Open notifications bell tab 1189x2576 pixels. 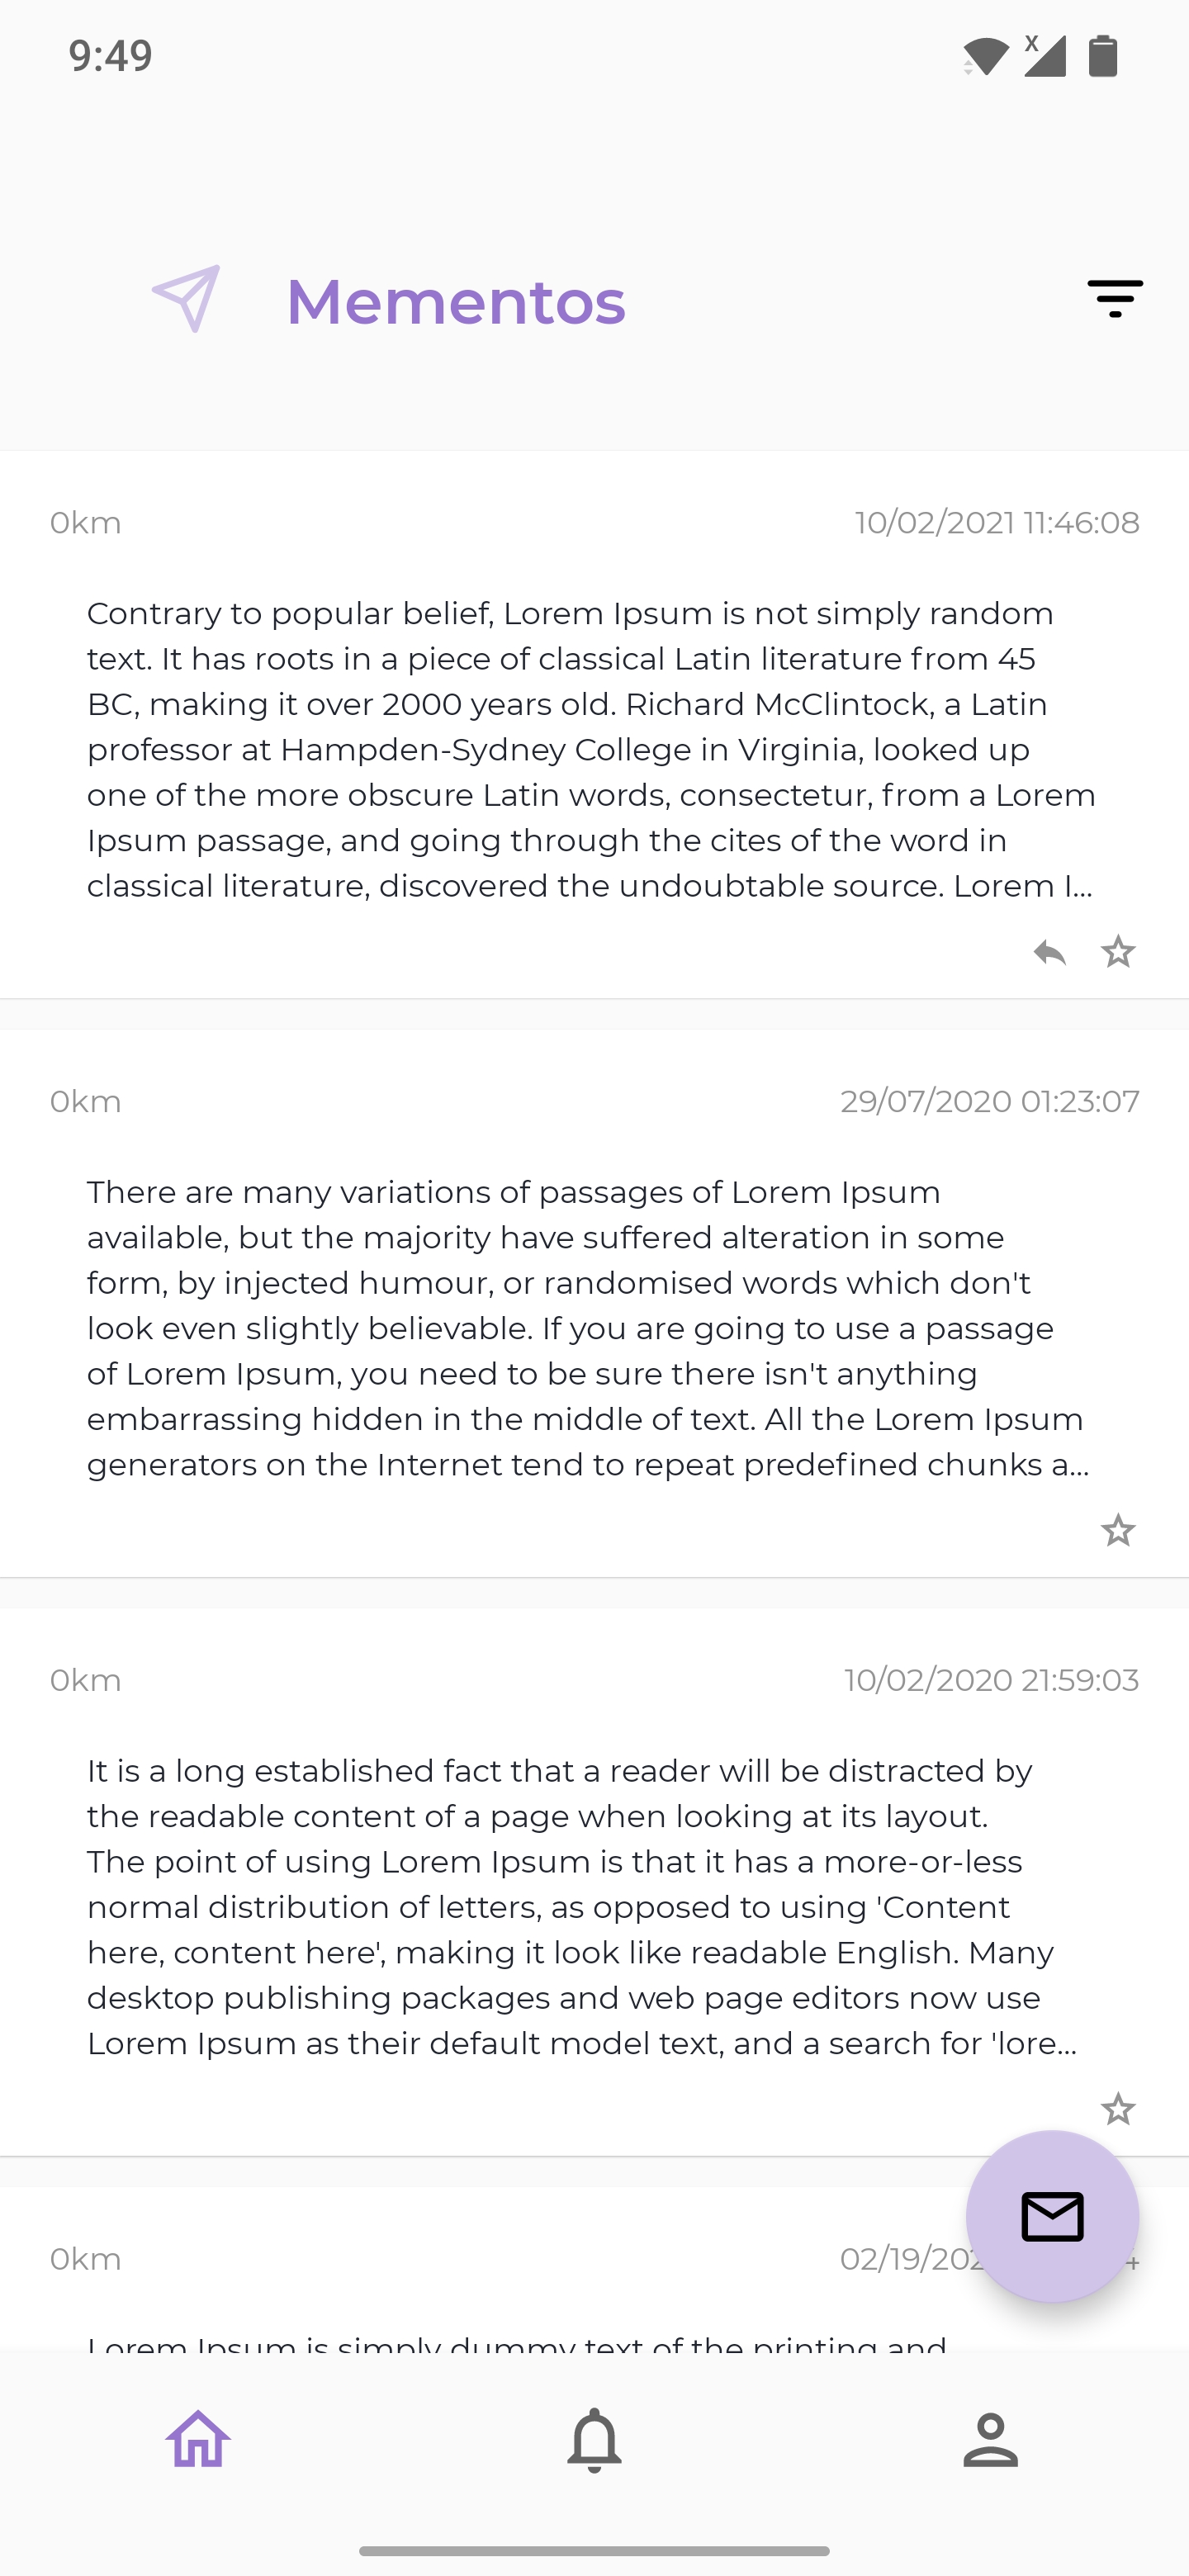tap(594, 2440)
